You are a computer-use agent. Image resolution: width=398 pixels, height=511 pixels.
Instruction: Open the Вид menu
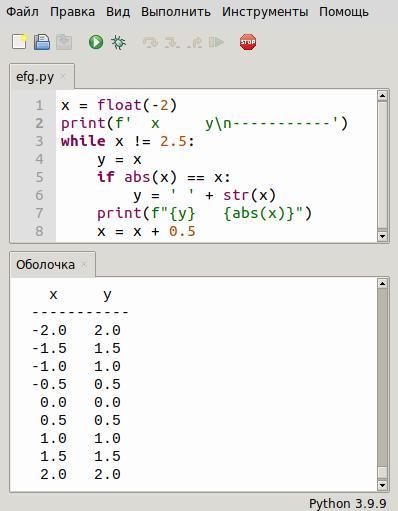point(118,12)
